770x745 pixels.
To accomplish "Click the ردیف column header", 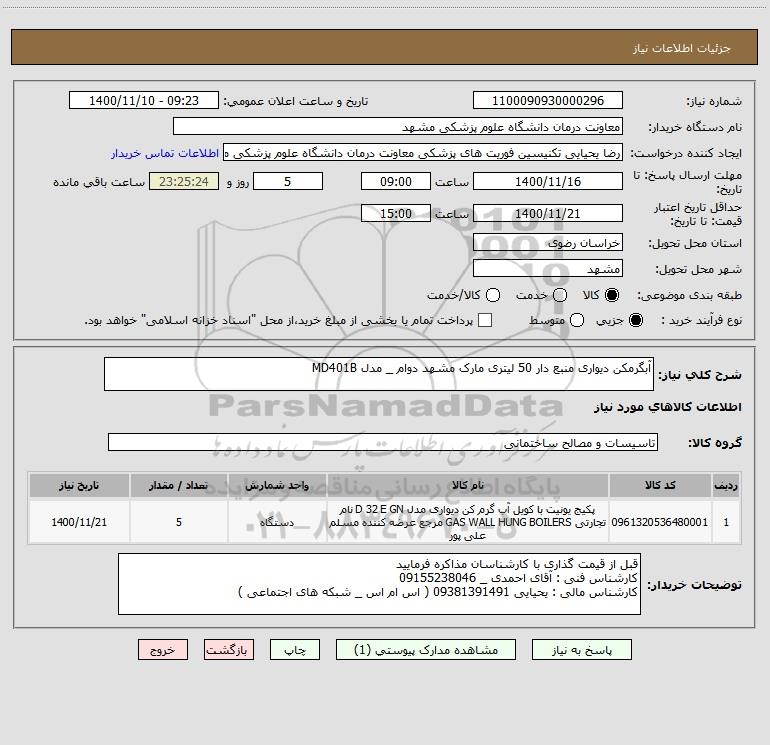I will pyautogui.click(x=726, y=485).
